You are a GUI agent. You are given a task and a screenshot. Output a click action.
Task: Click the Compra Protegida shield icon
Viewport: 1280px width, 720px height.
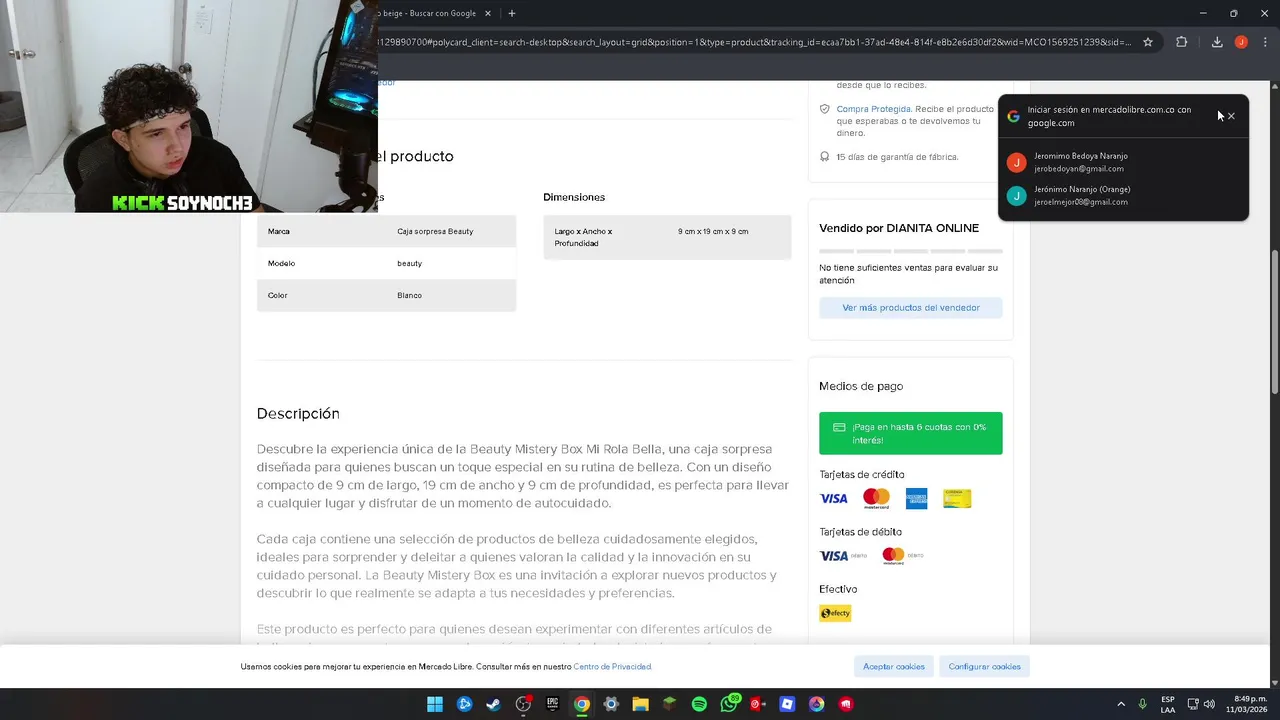pyautogui.click(x=825, y=109)
